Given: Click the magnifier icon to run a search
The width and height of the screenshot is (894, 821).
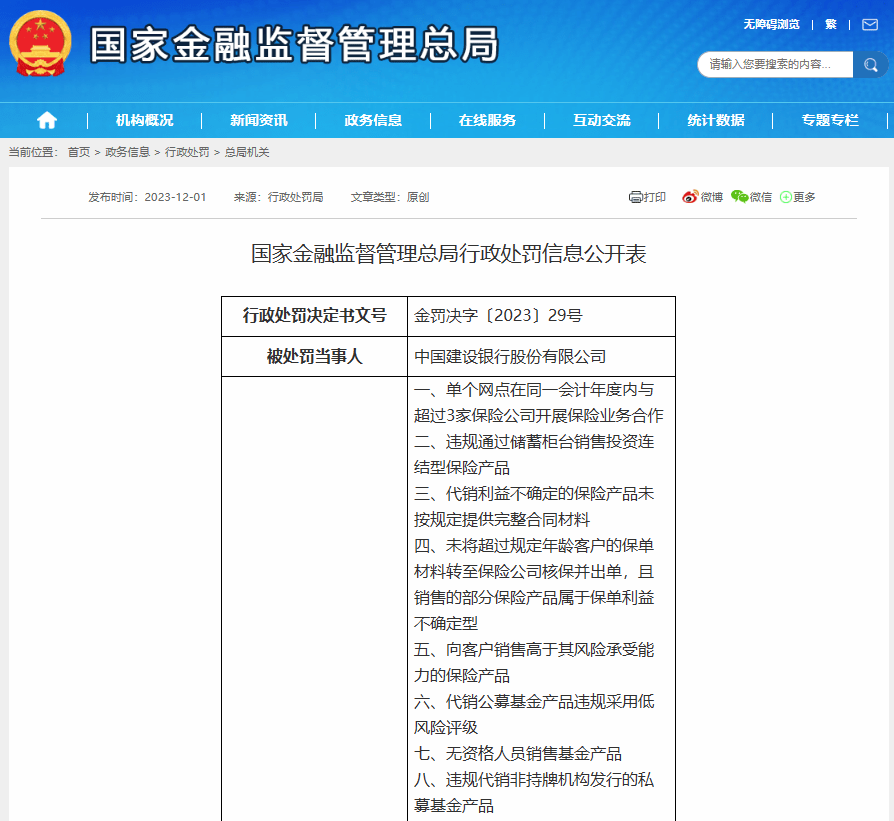Looking at the screenshot, I should point(869,64).
